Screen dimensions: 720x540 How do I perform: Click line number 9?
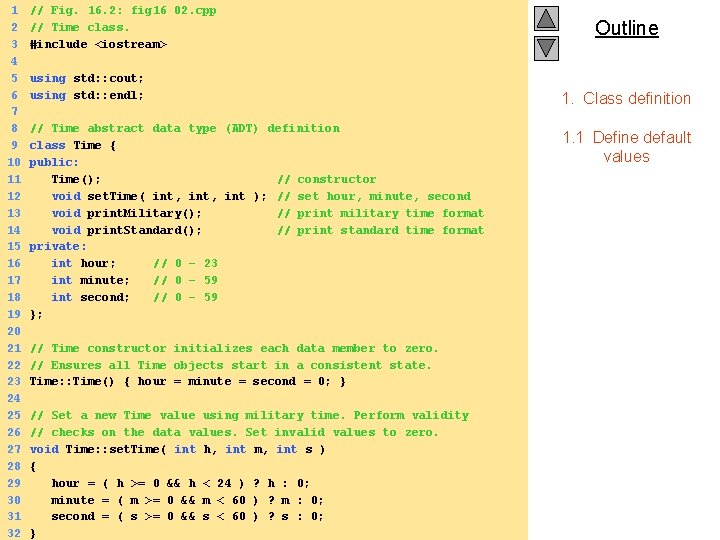(x=14, y=145)
